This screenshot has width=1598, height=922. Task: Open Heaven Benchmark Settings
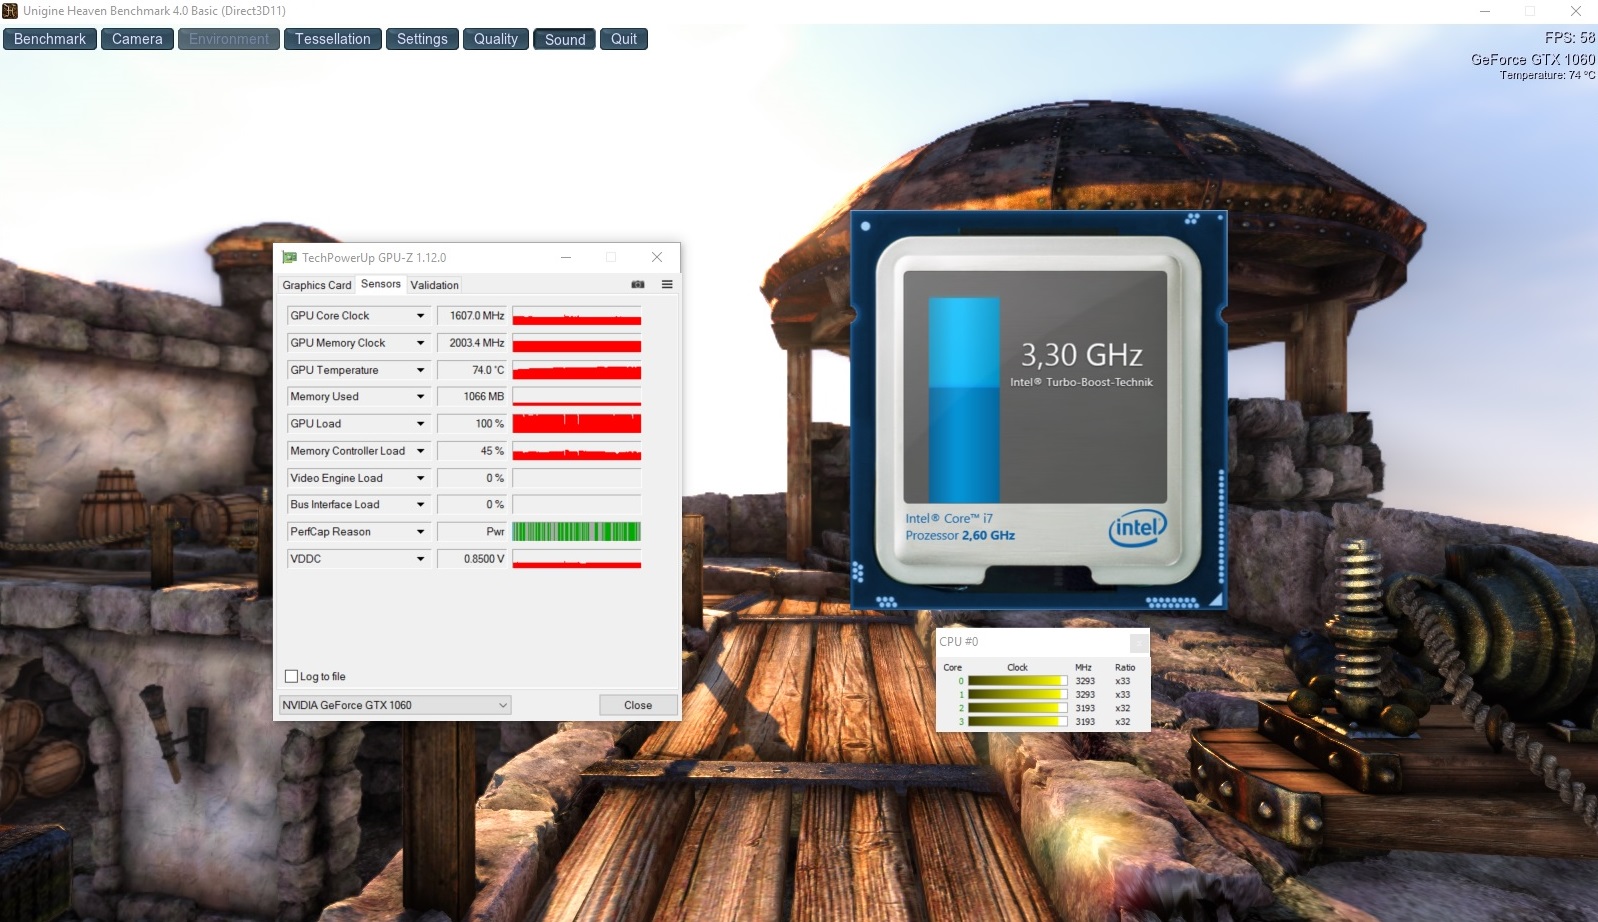[422, 39]
